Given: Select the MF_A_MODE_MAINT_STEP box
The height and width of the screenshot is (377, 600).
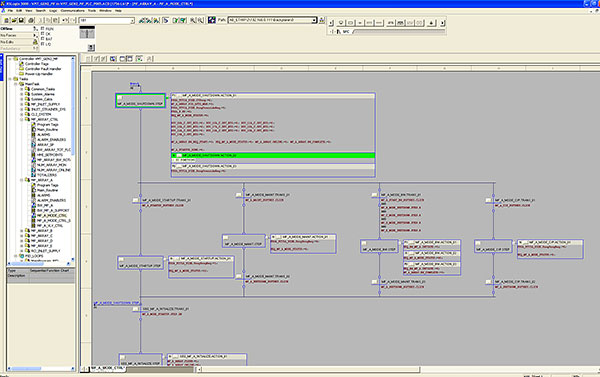Looking at the screenshot, I should 243,241.
